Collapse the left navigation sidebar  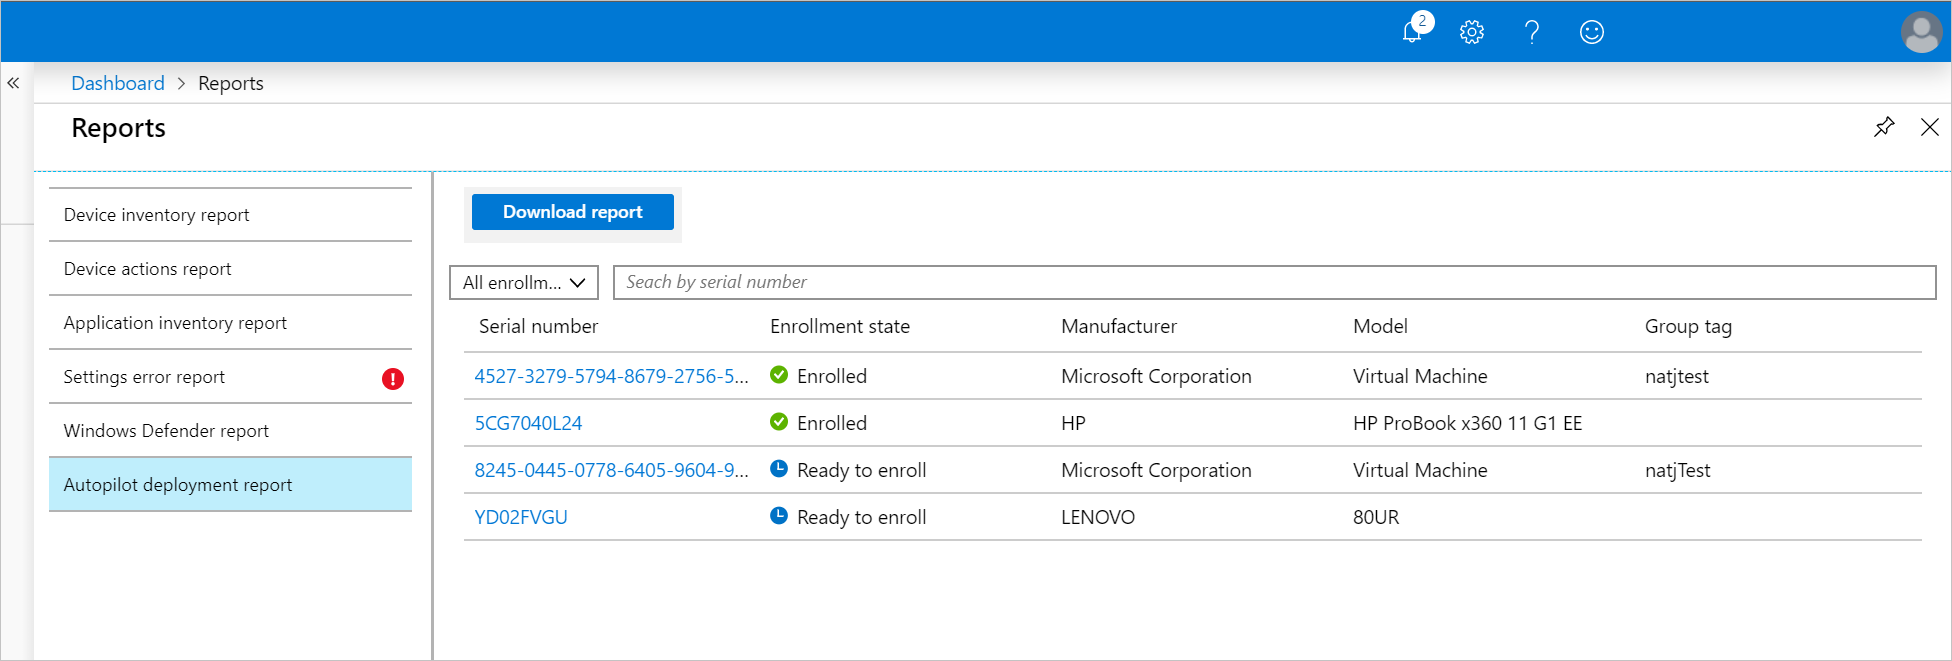click(x=13, y=83)
